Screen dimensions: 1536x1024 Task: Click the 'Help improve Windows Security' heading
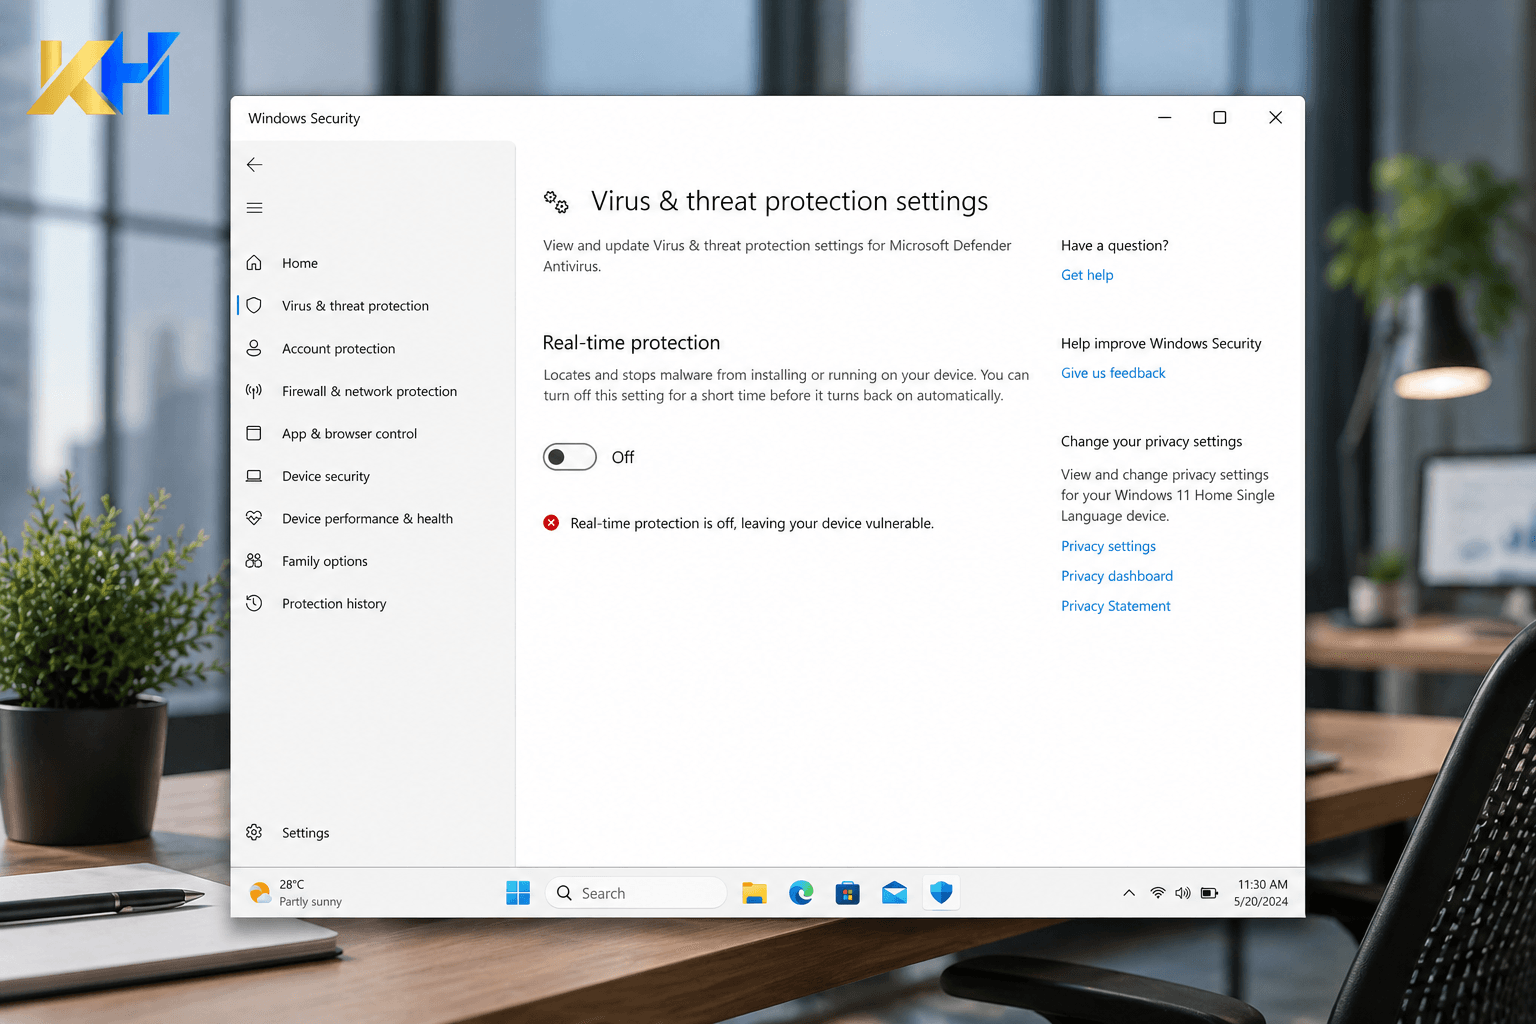(x=1161, y=344)
